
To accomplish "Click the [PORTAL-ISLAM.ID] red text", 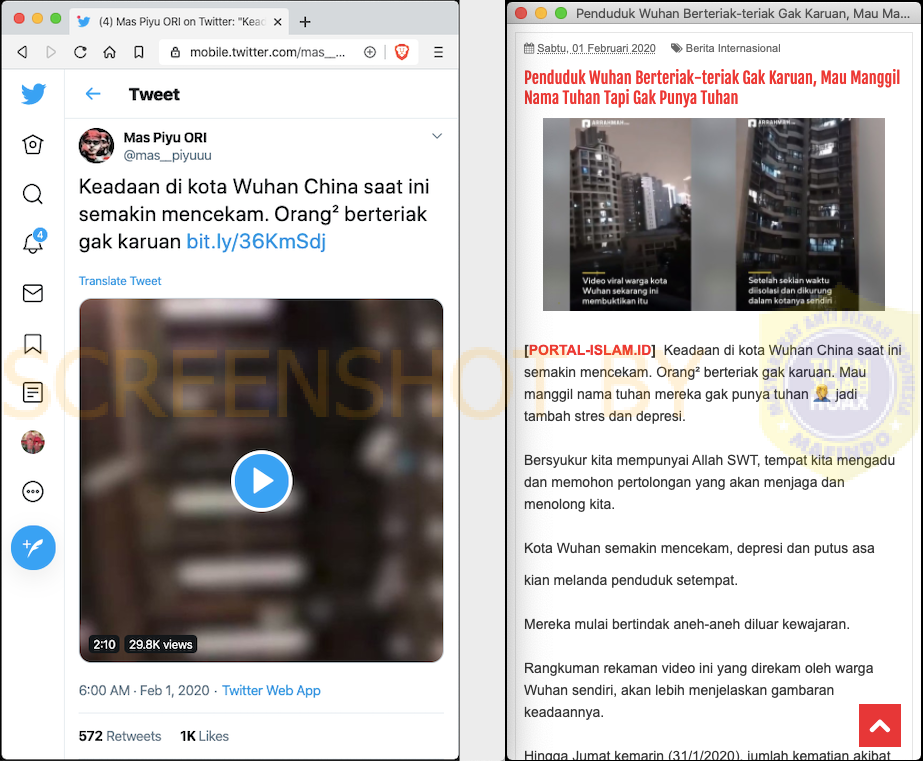I will (590, 350).
